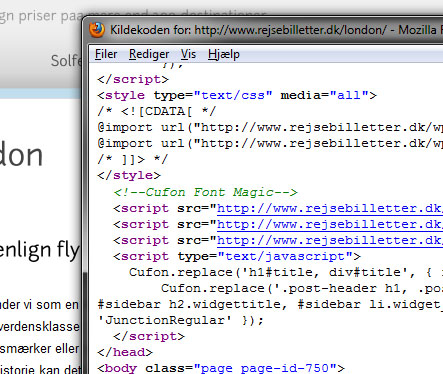Image resolution: width=443 pixels, height=374 pixels.
Task: Click the closing </script> tag above the </head> tag
Action: click(x=149, y=337)
